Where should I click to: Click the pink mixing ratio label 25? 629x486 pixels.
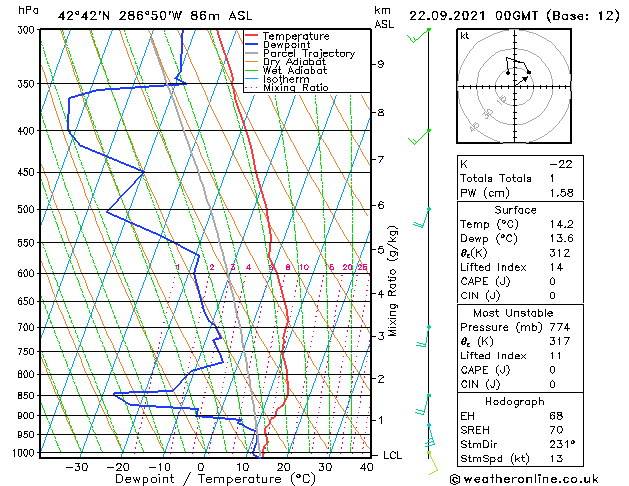pos(362,267)
